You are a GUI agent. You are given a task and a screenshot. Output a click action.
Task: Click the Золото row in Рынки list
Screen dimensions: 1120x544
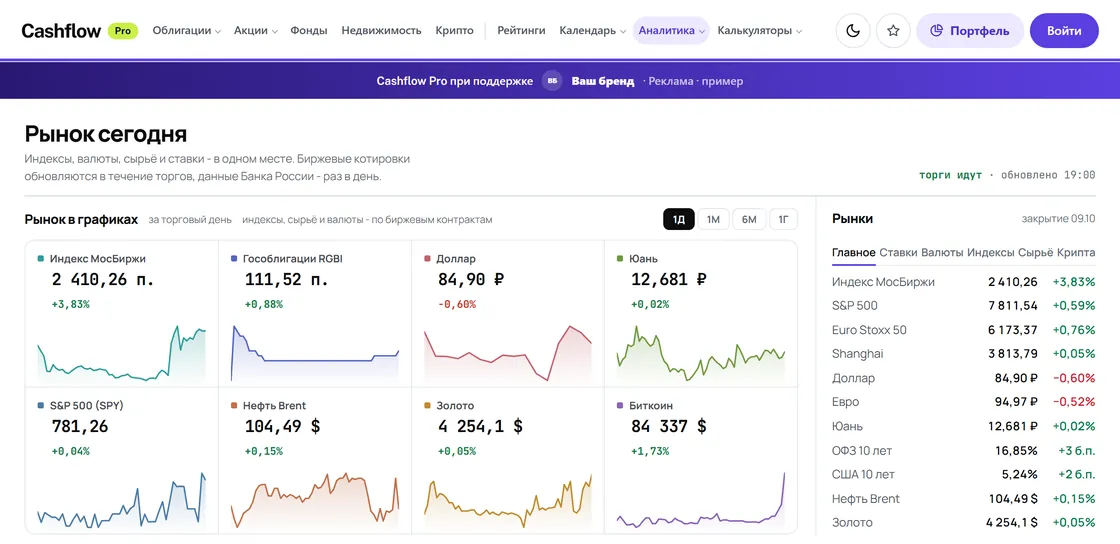[964, 523]
